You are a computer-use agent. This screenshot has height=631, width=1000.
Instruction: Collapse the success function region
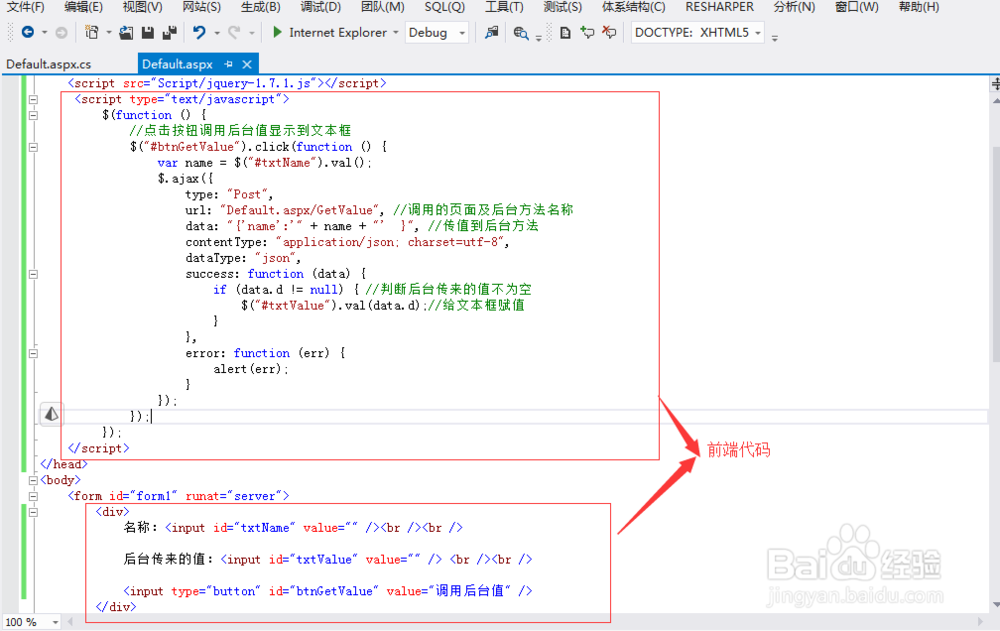[33, 274]
